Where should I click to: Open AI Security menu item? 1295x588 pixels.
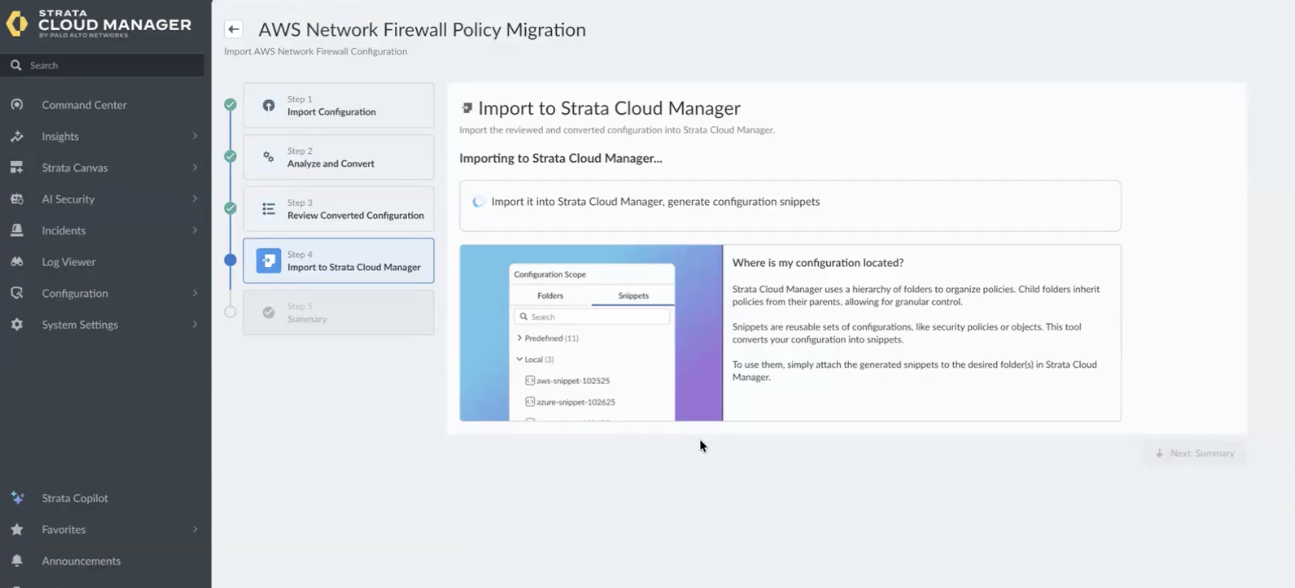click(x=68, y=199)
